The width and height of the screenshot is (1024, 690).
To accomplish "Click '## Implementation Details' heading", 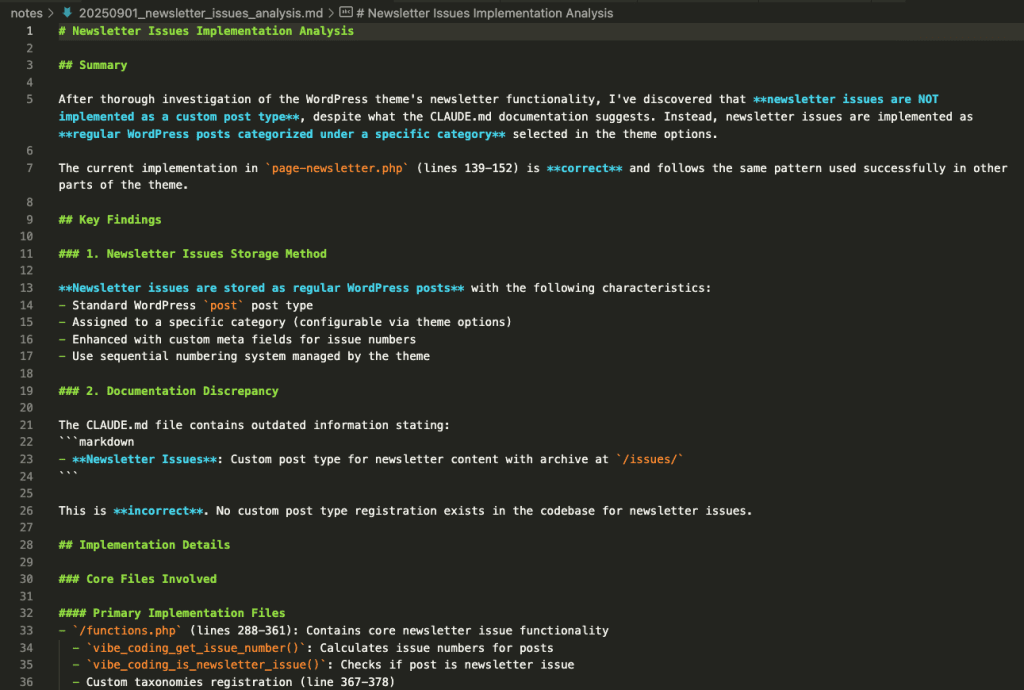I will point(144,544).
